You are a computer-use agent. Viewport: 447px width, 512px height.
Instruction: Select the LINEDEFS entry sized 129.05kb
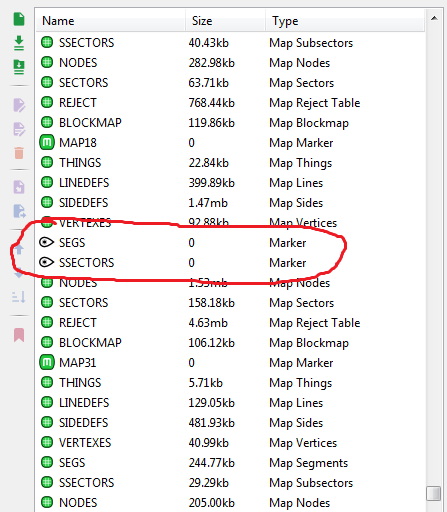[84, 403]
